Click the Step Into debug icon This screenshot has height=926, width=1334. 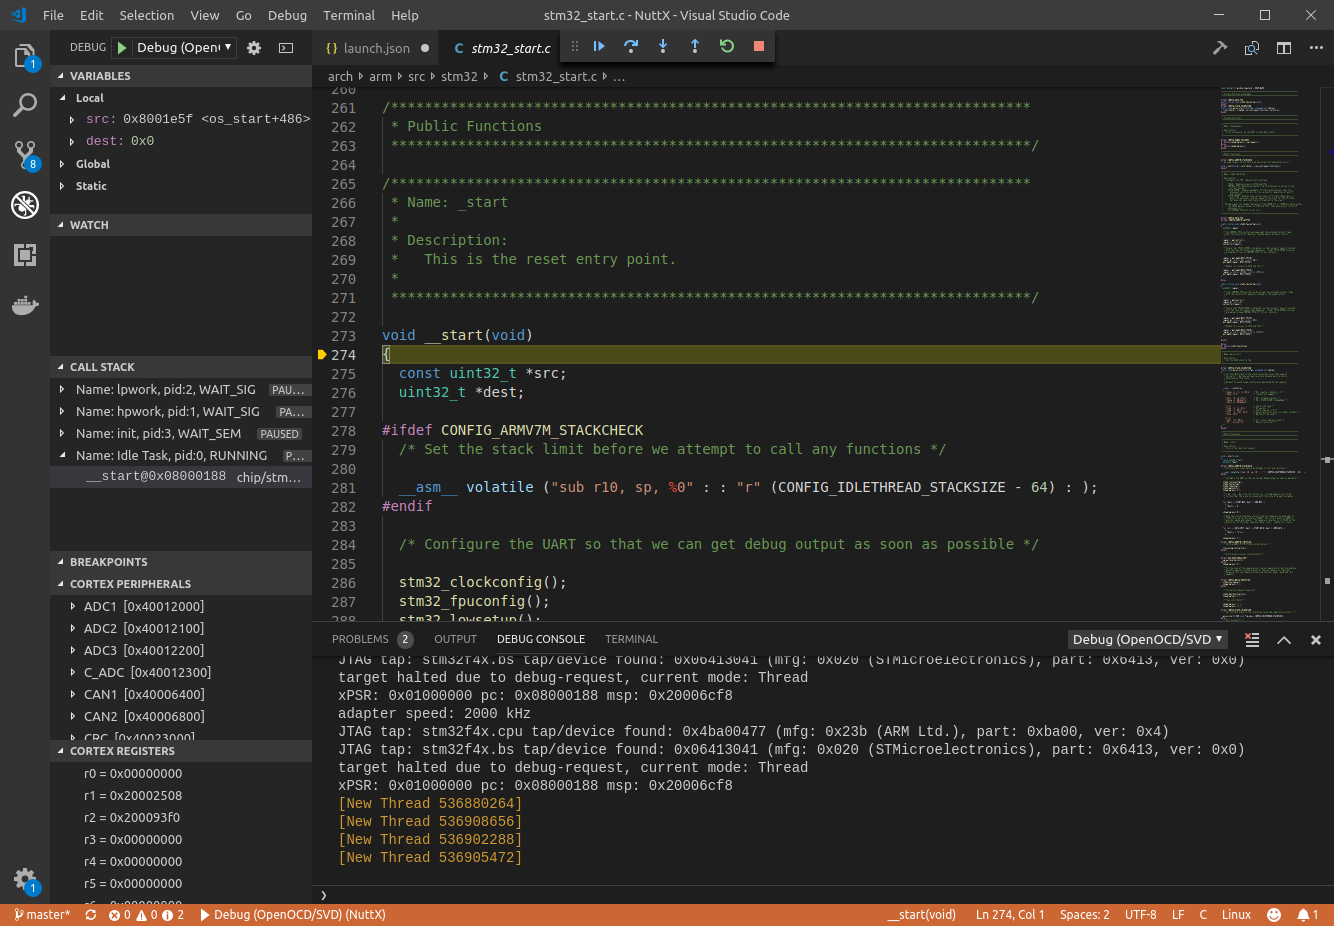click(x=663, y=46)
